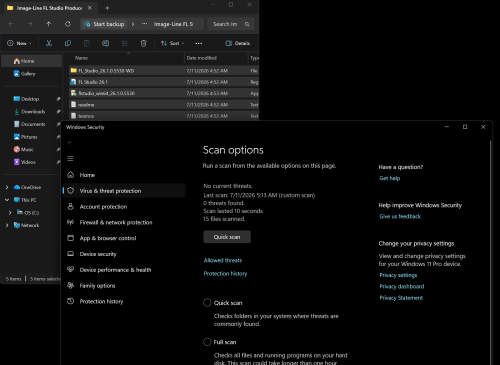Open the New dropdown in File Explorer

[x=20, y=43]
